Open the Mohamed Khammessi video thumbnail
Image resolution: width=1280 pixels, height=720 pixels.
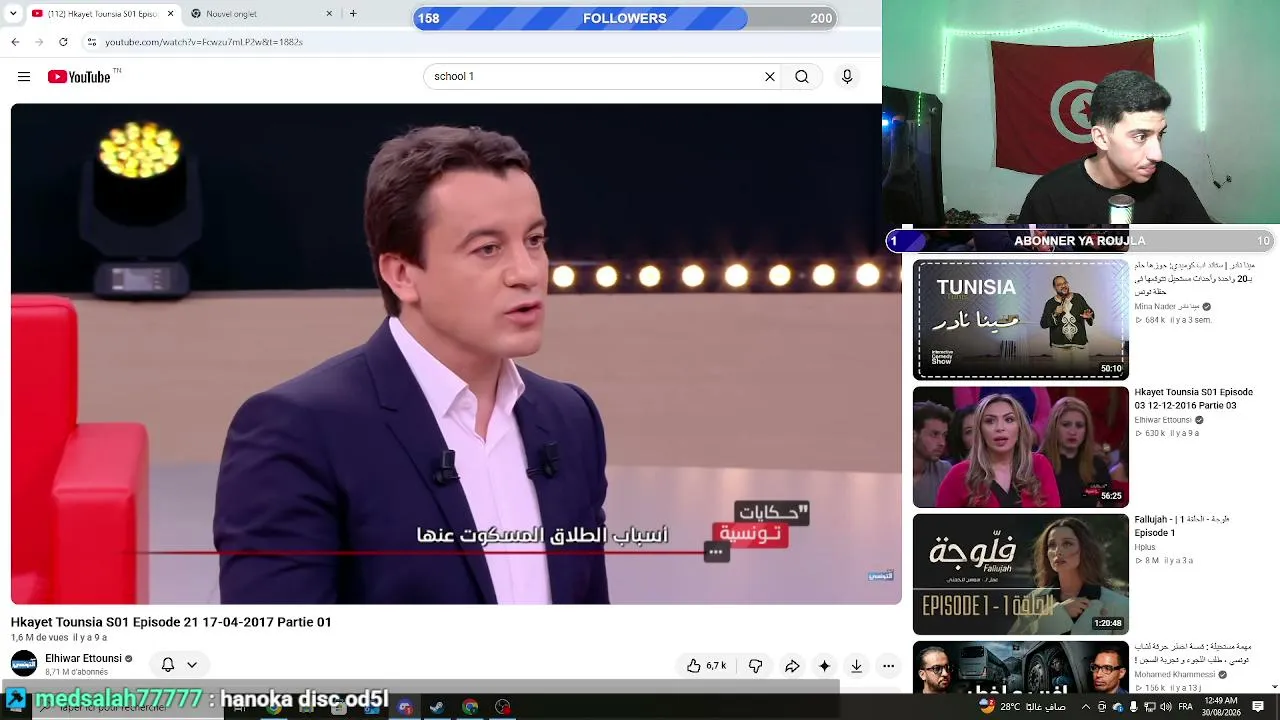point(1021,668)
